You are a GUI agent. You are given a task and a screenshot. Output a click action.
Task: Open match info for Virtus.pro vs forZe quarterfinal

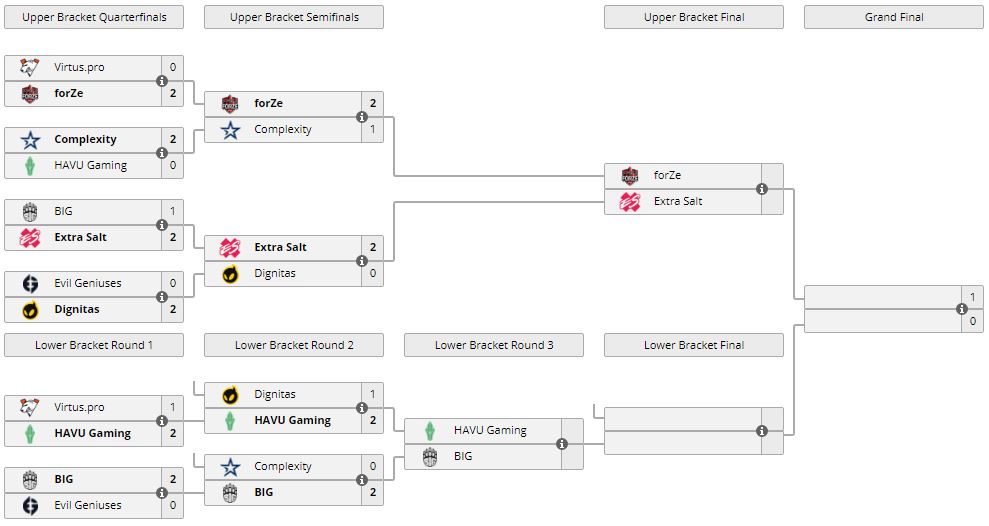click(162, 81)
